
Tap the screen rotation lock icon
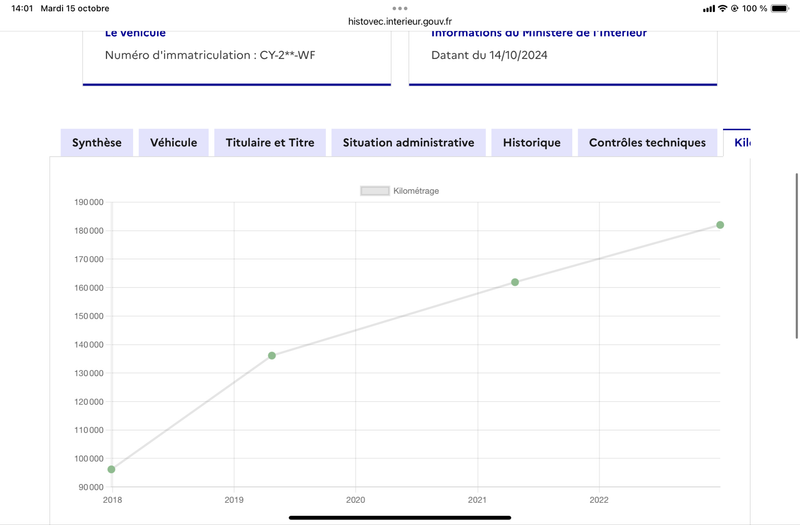click(x=735, y=8)
